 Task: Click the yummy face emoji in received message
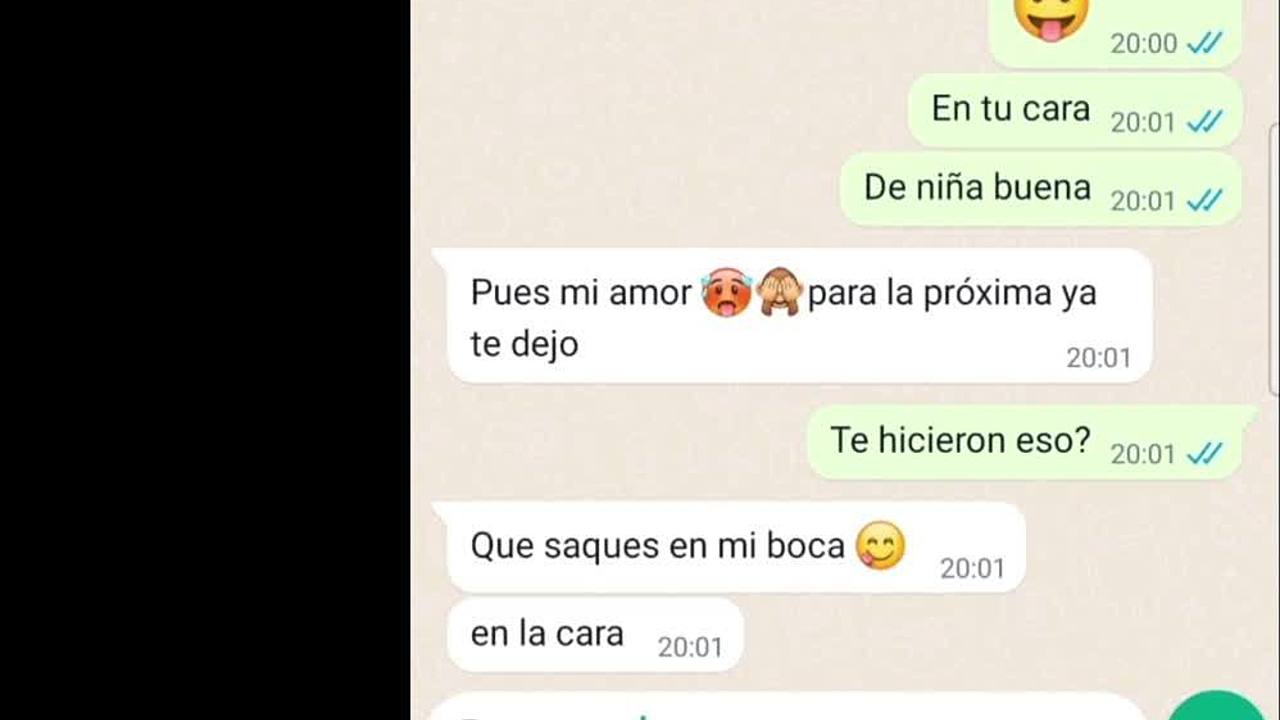880,546
